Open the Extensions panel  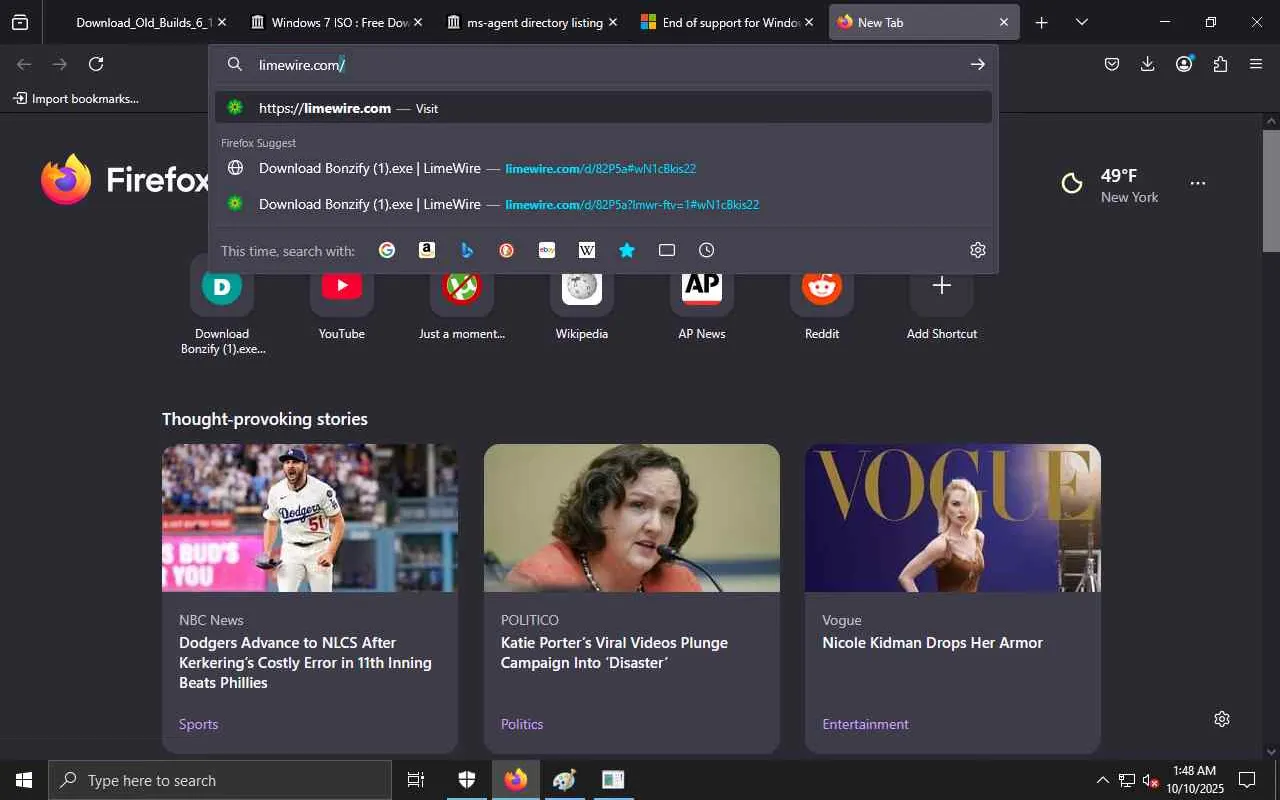pyautogui.click(x=1220, y=64)
